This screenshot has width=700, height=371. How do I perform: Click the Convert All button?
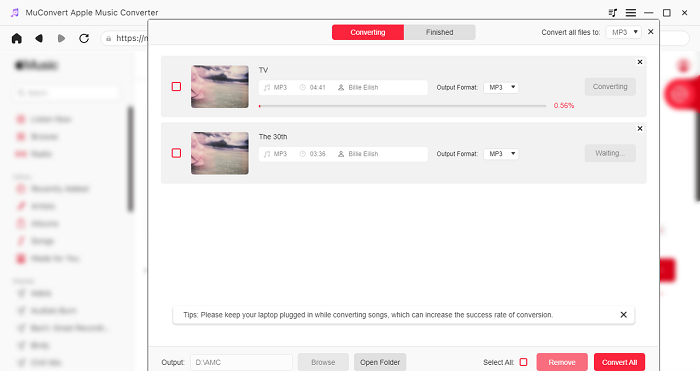619,362
